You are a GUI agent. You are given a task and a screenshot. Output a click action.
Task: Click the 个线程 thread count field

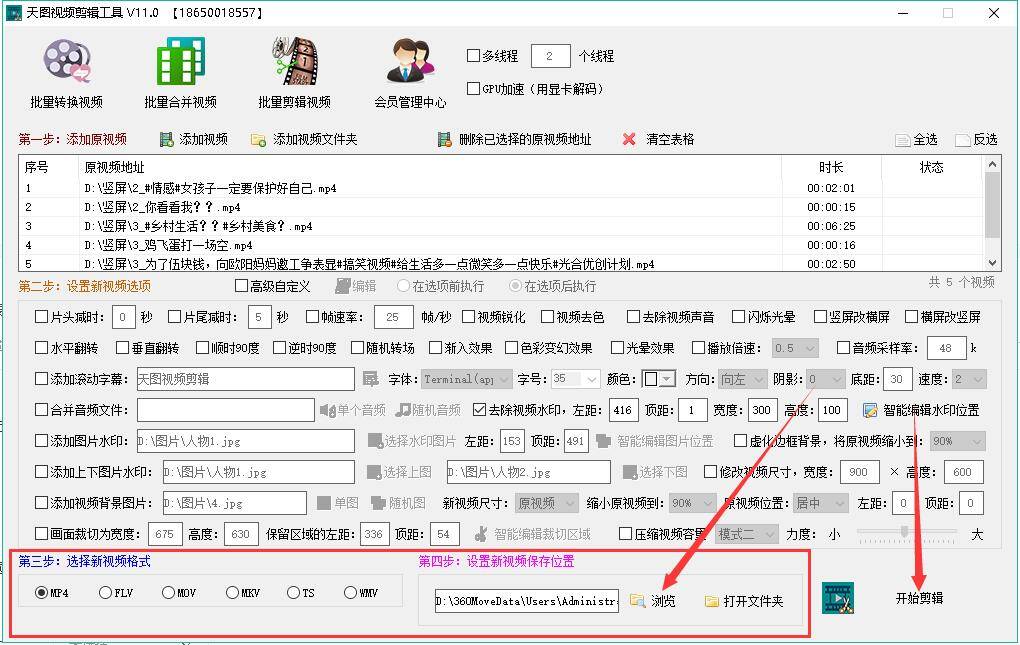click(550, 56)
